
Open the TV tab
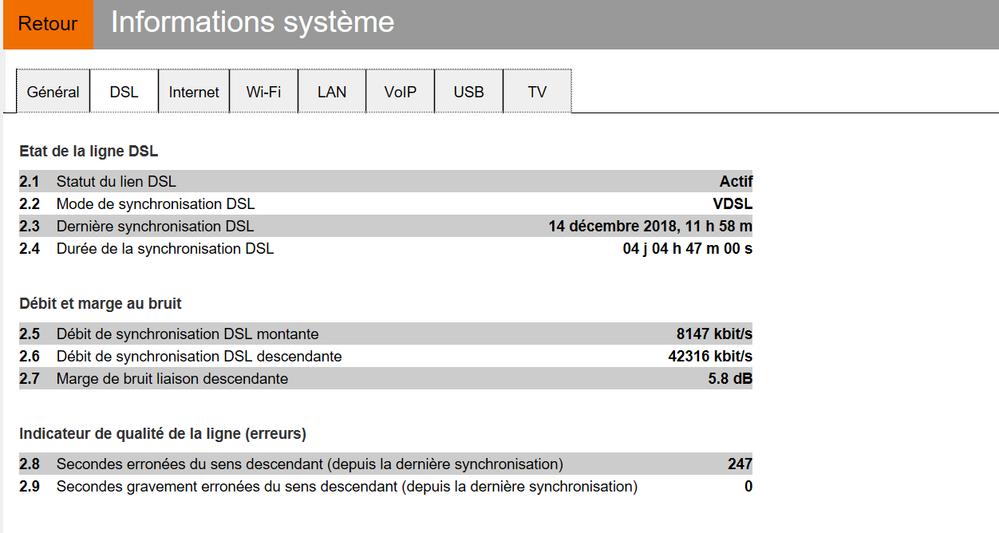pyautogui.click(x=537, y=92)
